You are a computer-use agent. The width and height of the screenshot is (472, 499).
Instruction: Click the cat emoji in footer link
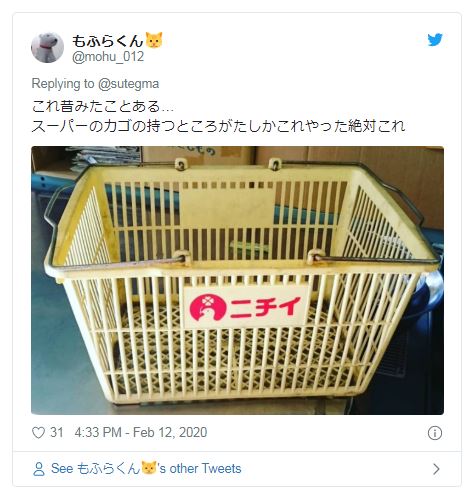pyautogui.click(x=149, y=468)
